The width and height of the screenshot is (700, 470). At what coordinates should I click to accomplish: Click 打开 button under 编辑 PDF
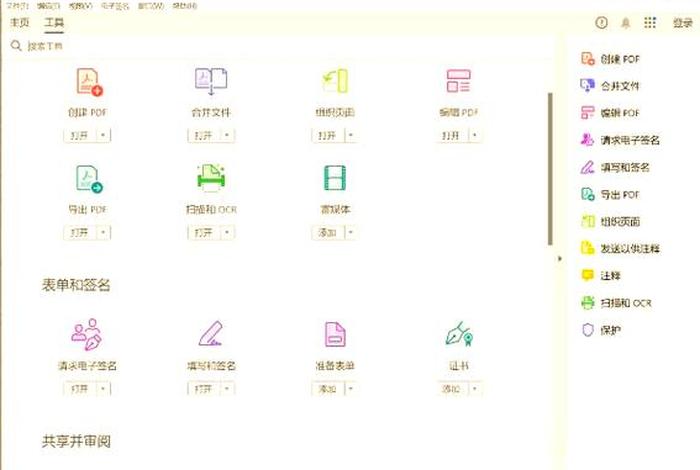[451, 135]
